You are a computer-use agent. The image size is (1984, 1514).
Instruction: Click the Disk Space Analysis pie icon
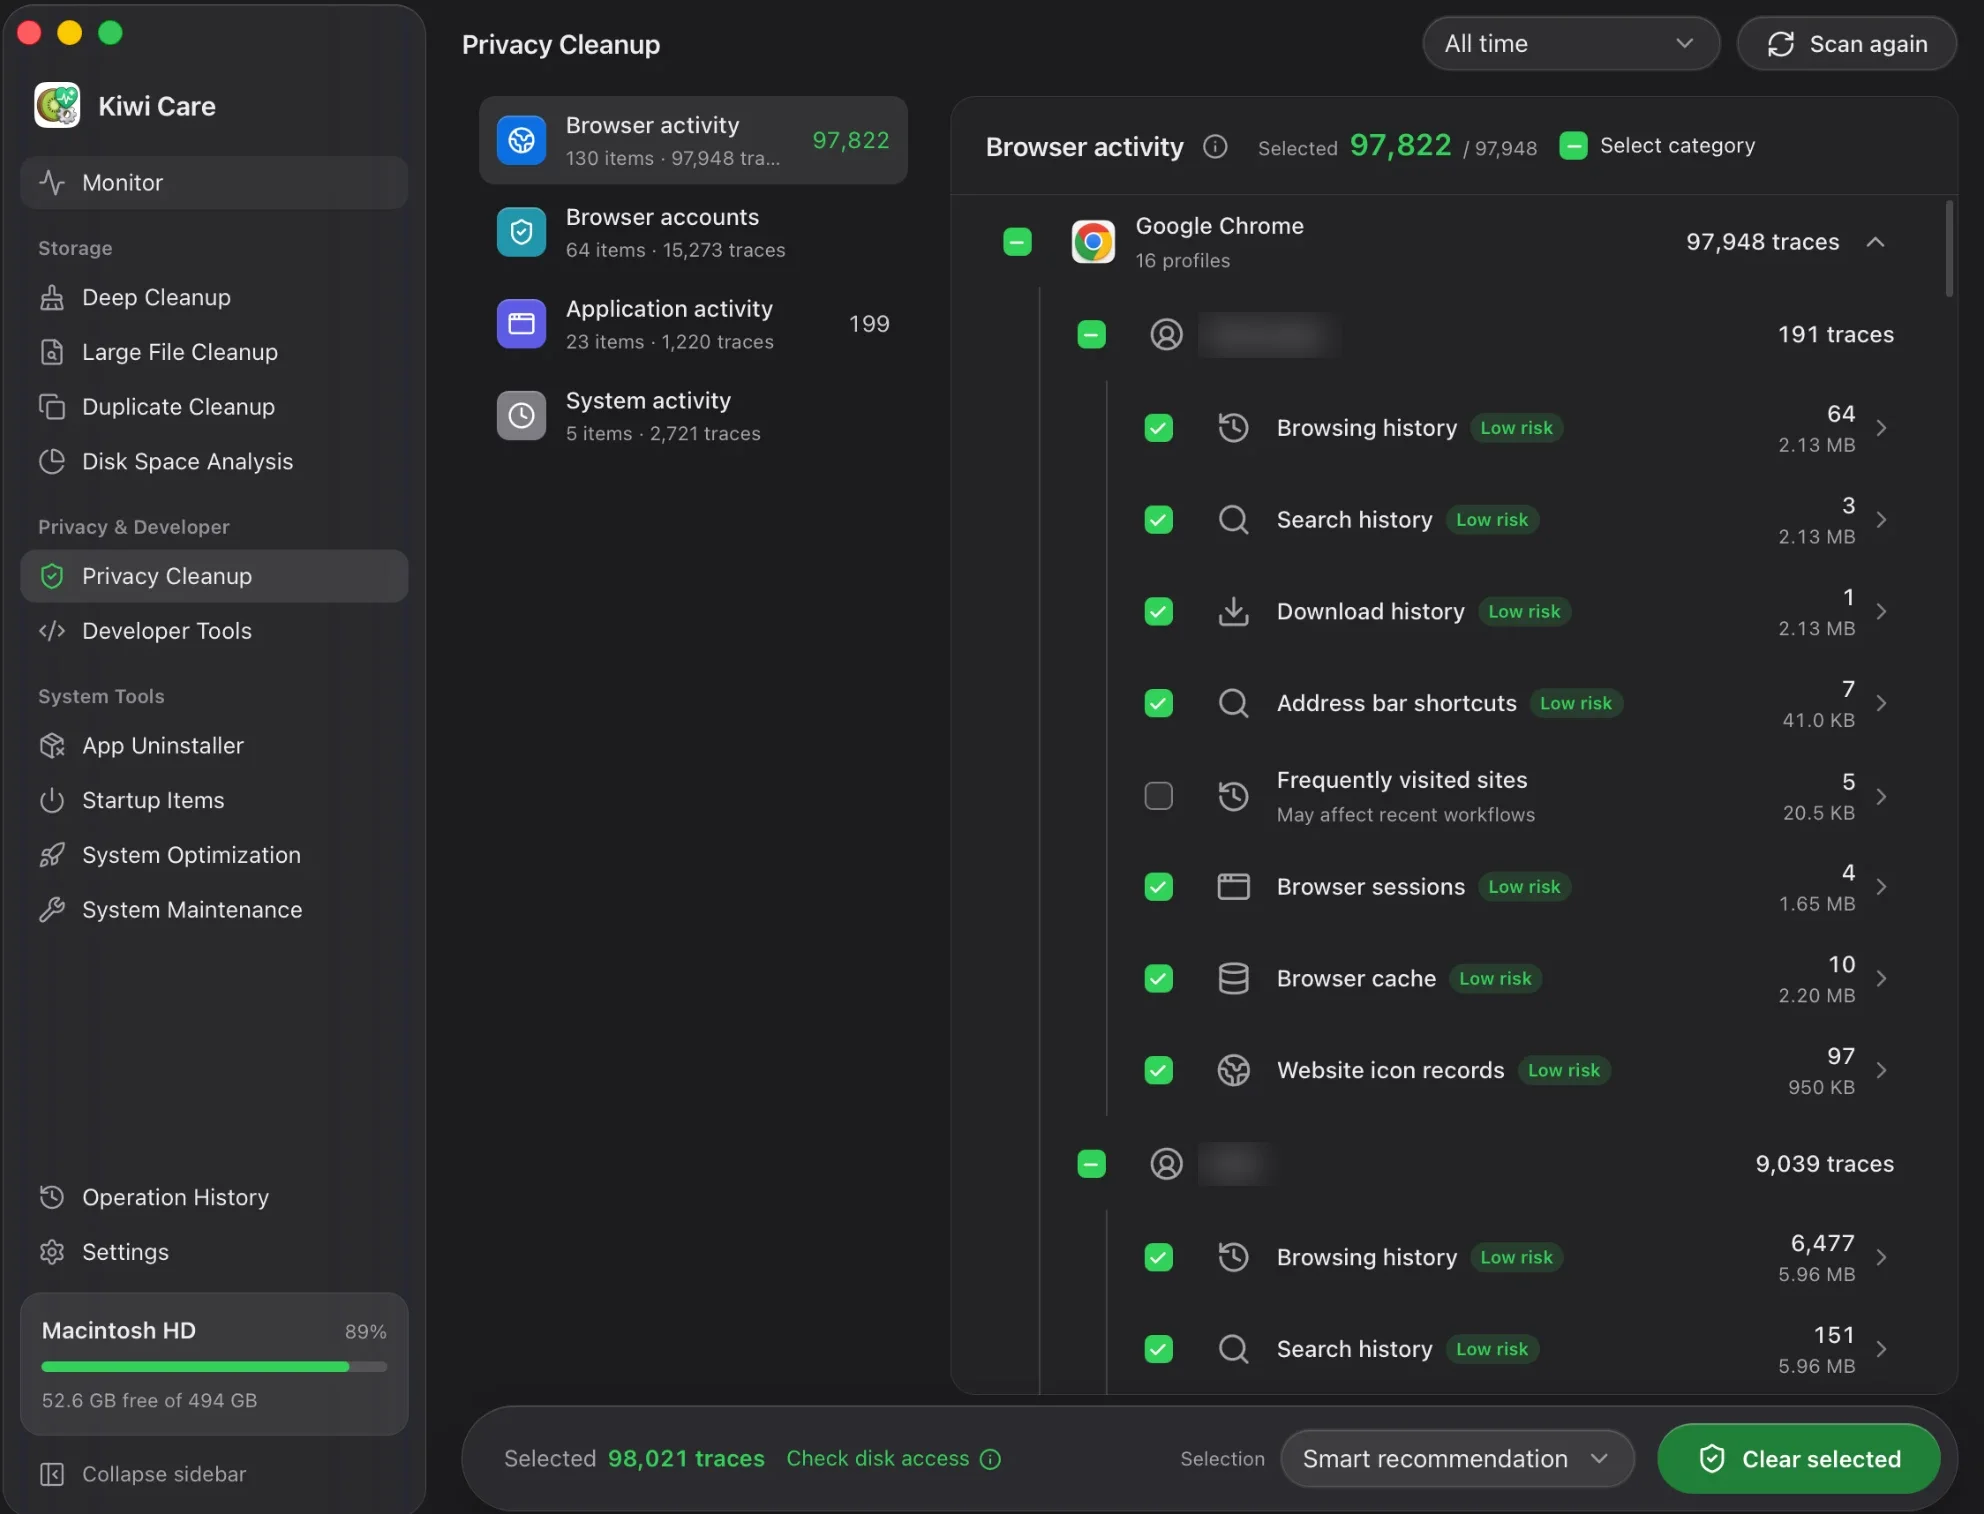point(52,461)
